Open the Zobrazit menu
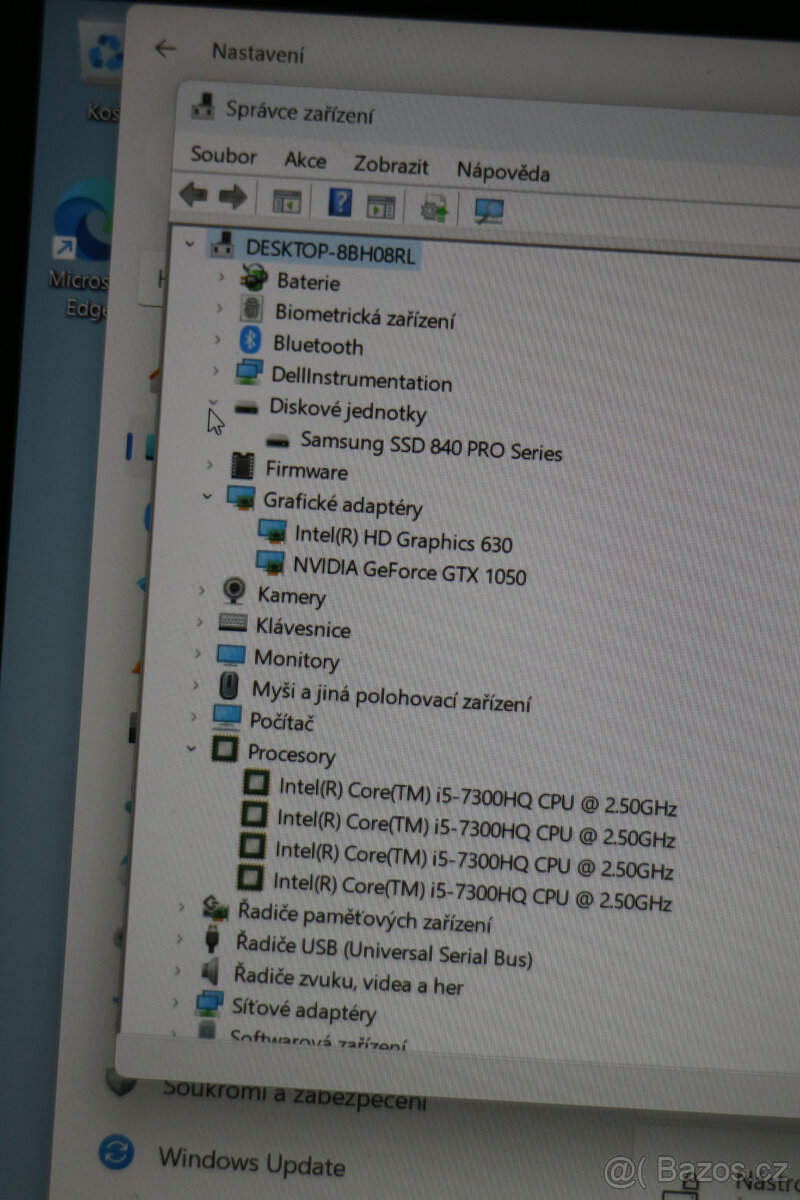This screenshot has width=800, height=1200. coord(391,166)
